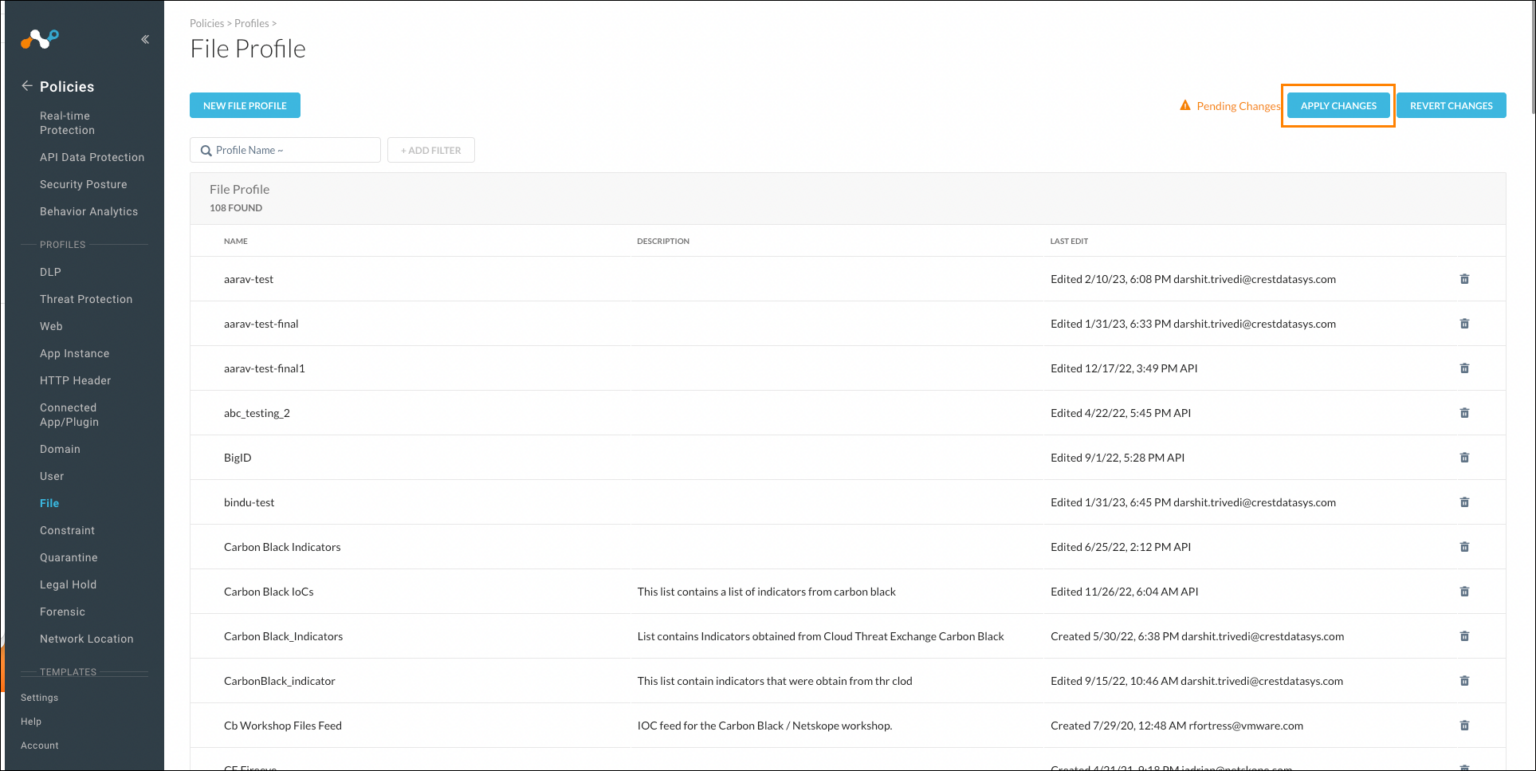The height and width of the screenshot is (771, 1536).
Task: Click the Pending Changes warning triangle
Action: point(1185,104)
